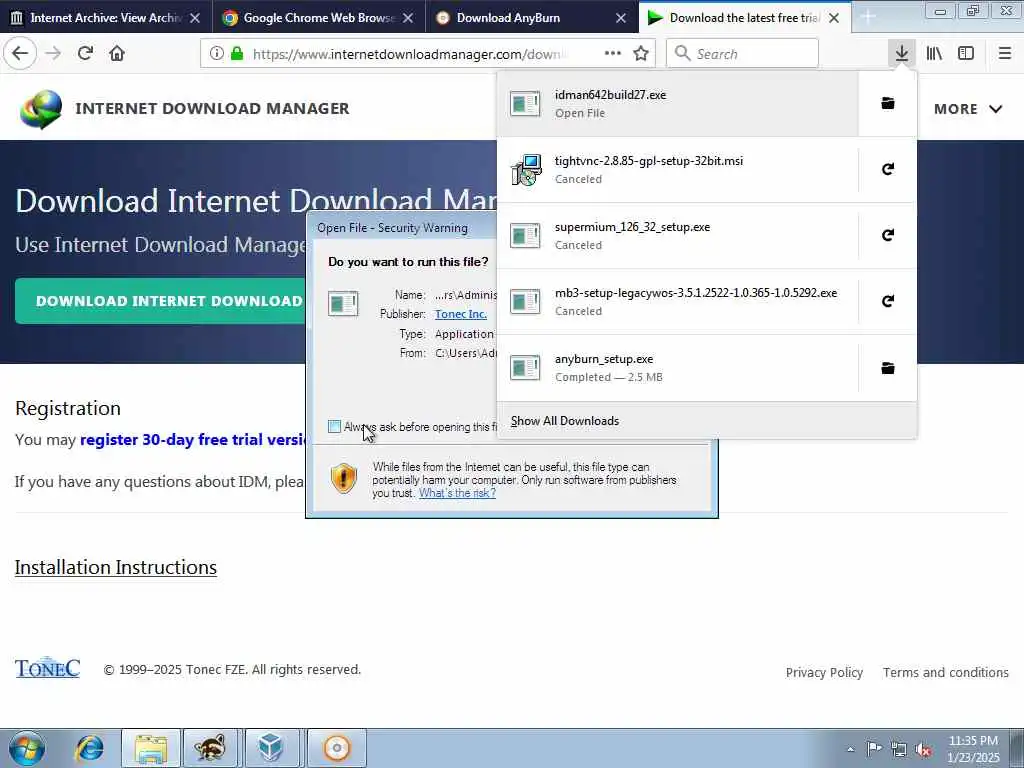Close the Download AnyBurn tab
Viewport: 1024px width, 768px height.
tap(621, 18)
